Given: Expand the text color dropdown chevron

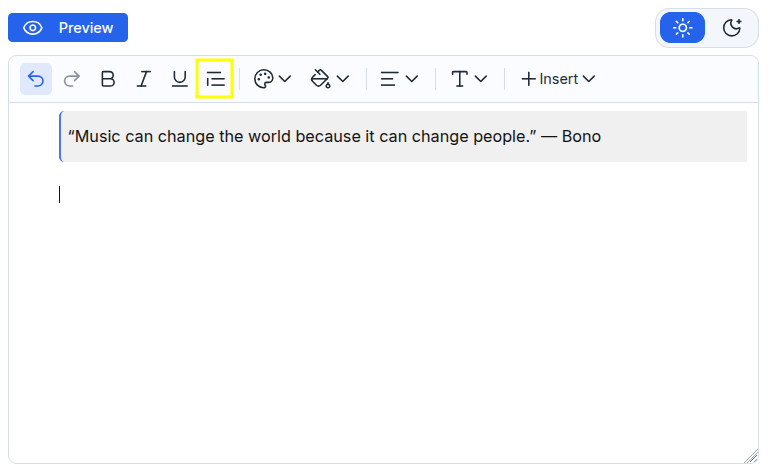Looking at the screenshot, I should click(285, 79).
